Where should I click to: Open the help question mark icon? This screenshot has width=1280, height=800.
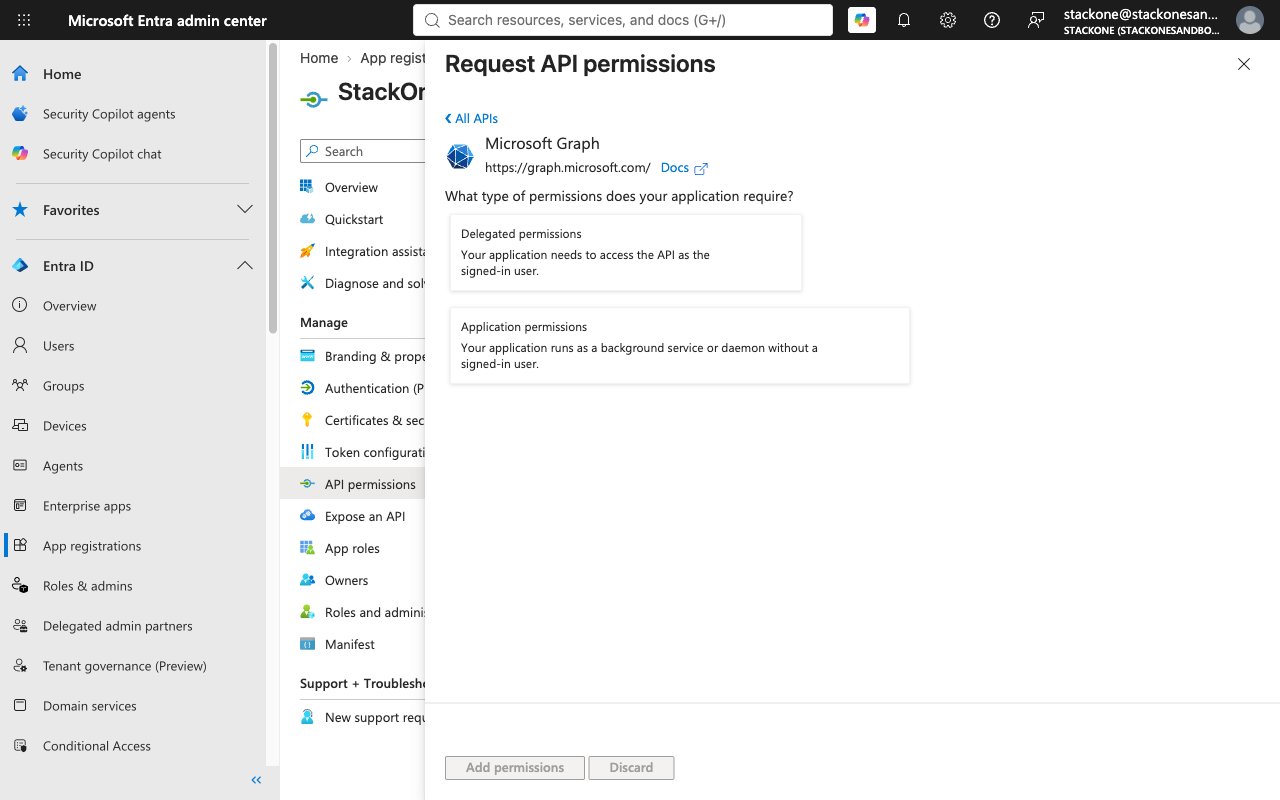(992, 20)
